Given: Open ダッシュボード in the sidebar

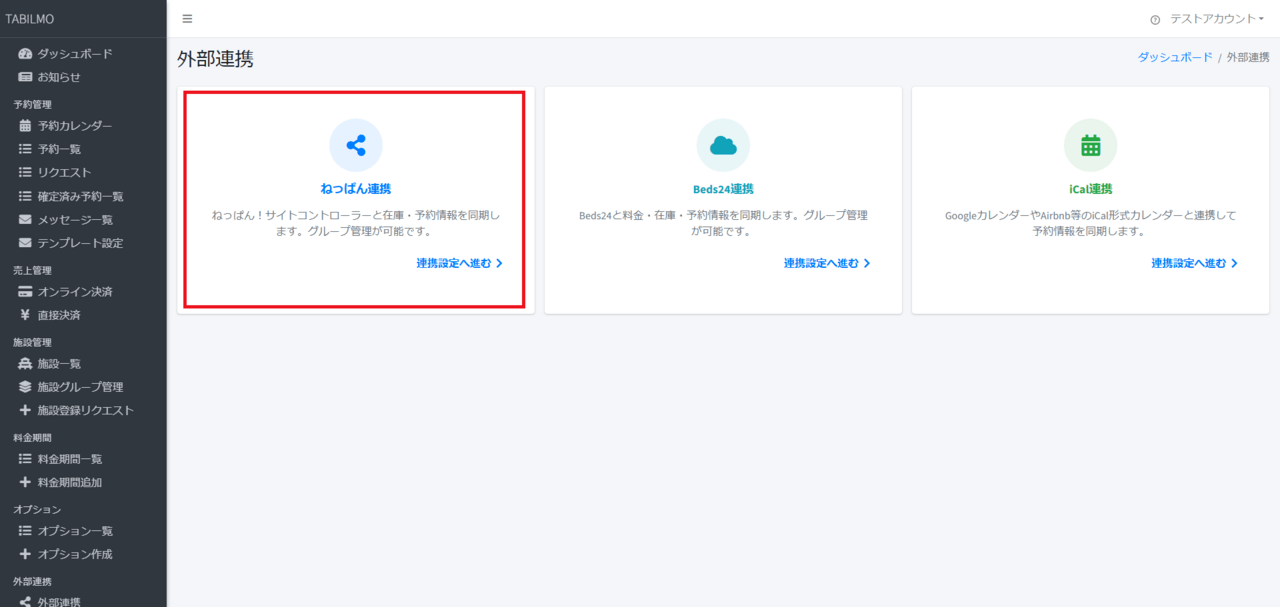Looking at the screenshot, I should 74,54.
